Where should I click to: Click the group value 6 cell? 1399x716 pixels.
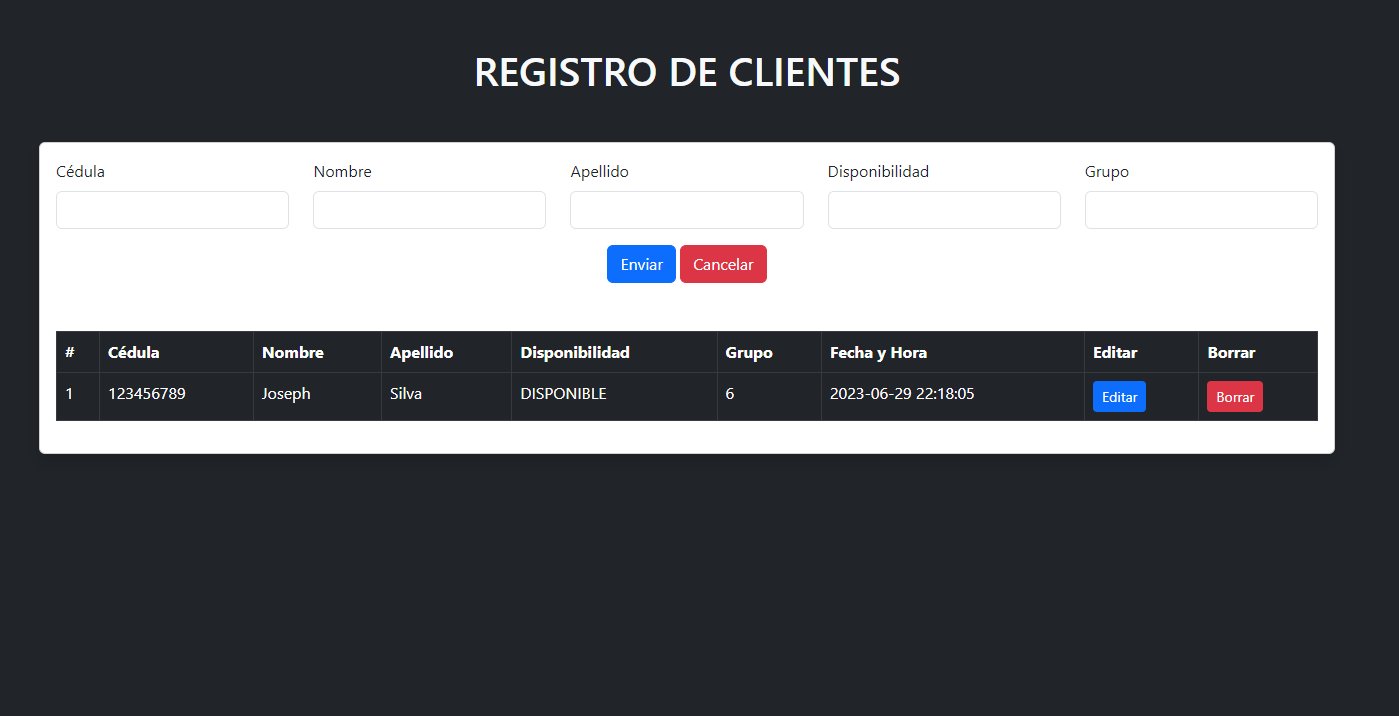click(770, 397)
